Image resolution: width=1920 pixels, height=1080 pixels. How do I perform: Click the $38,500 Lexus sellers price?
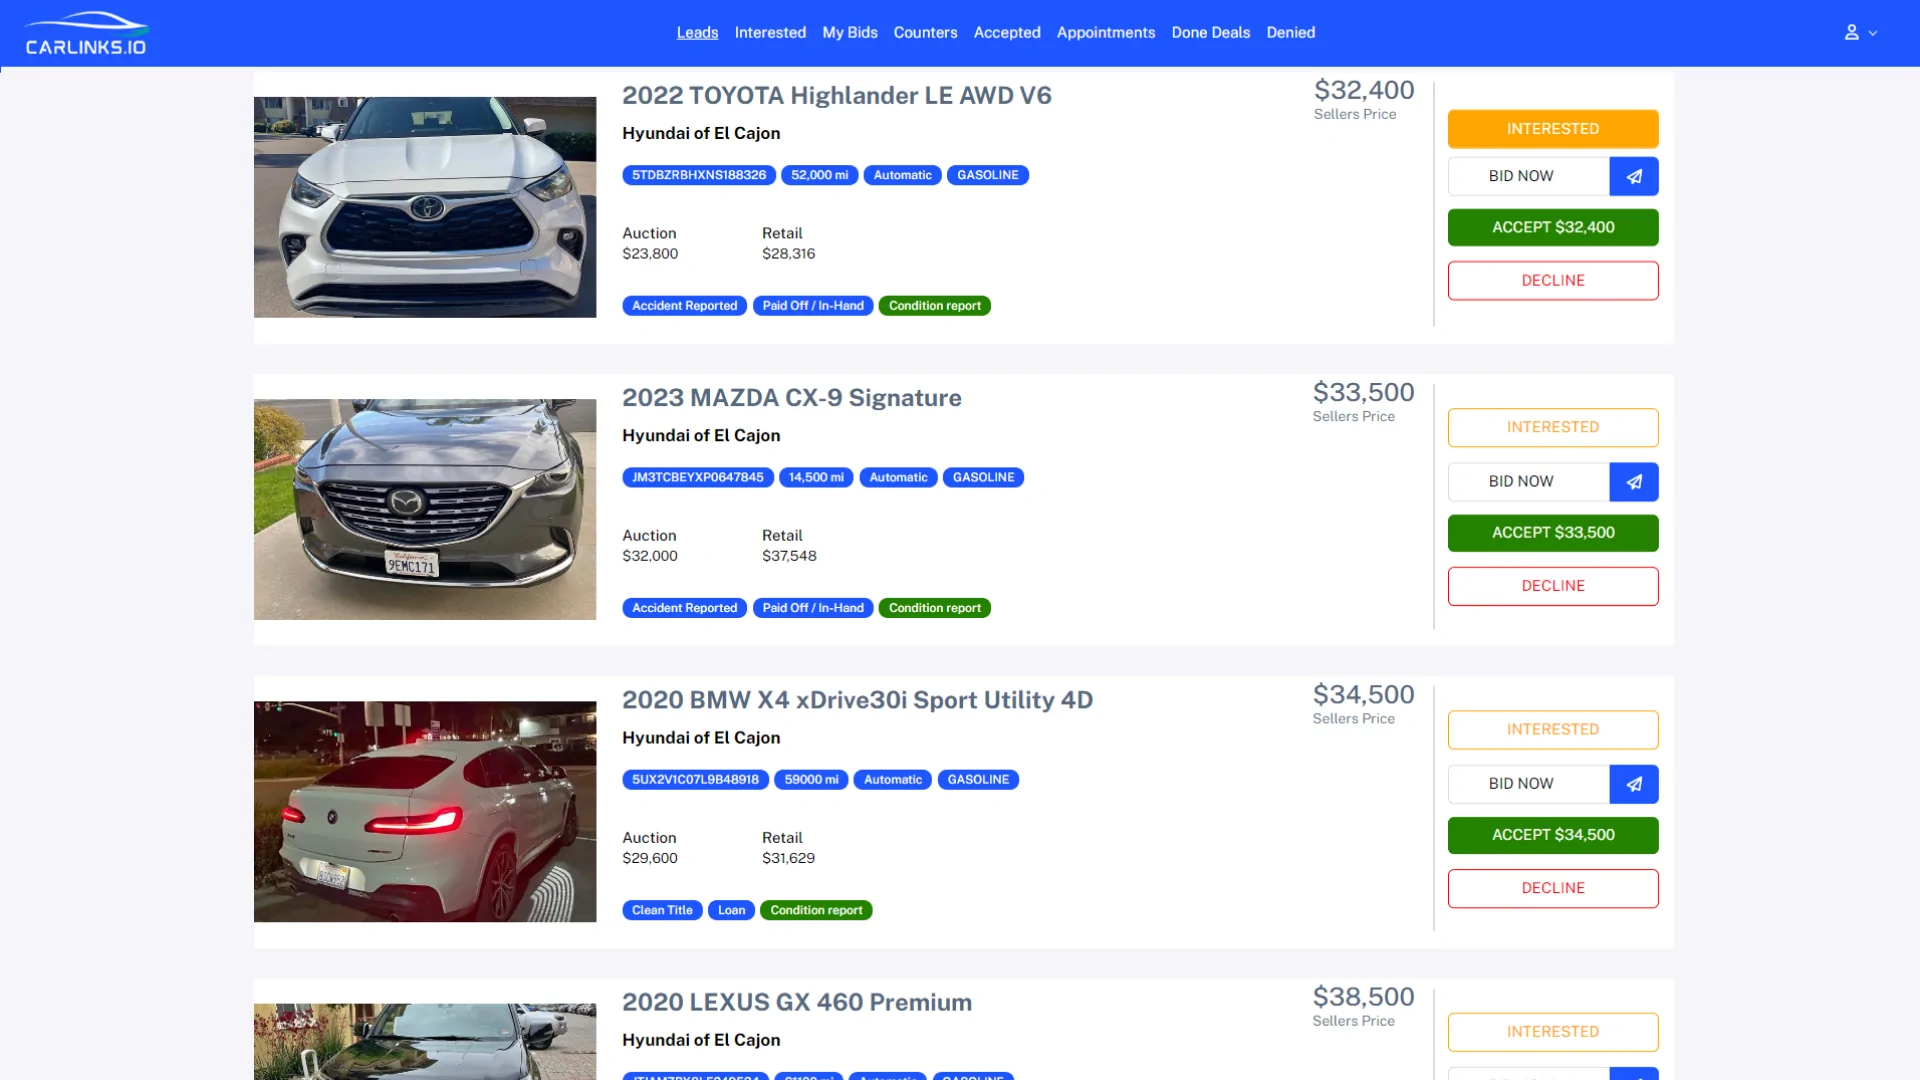point(1363,997)
